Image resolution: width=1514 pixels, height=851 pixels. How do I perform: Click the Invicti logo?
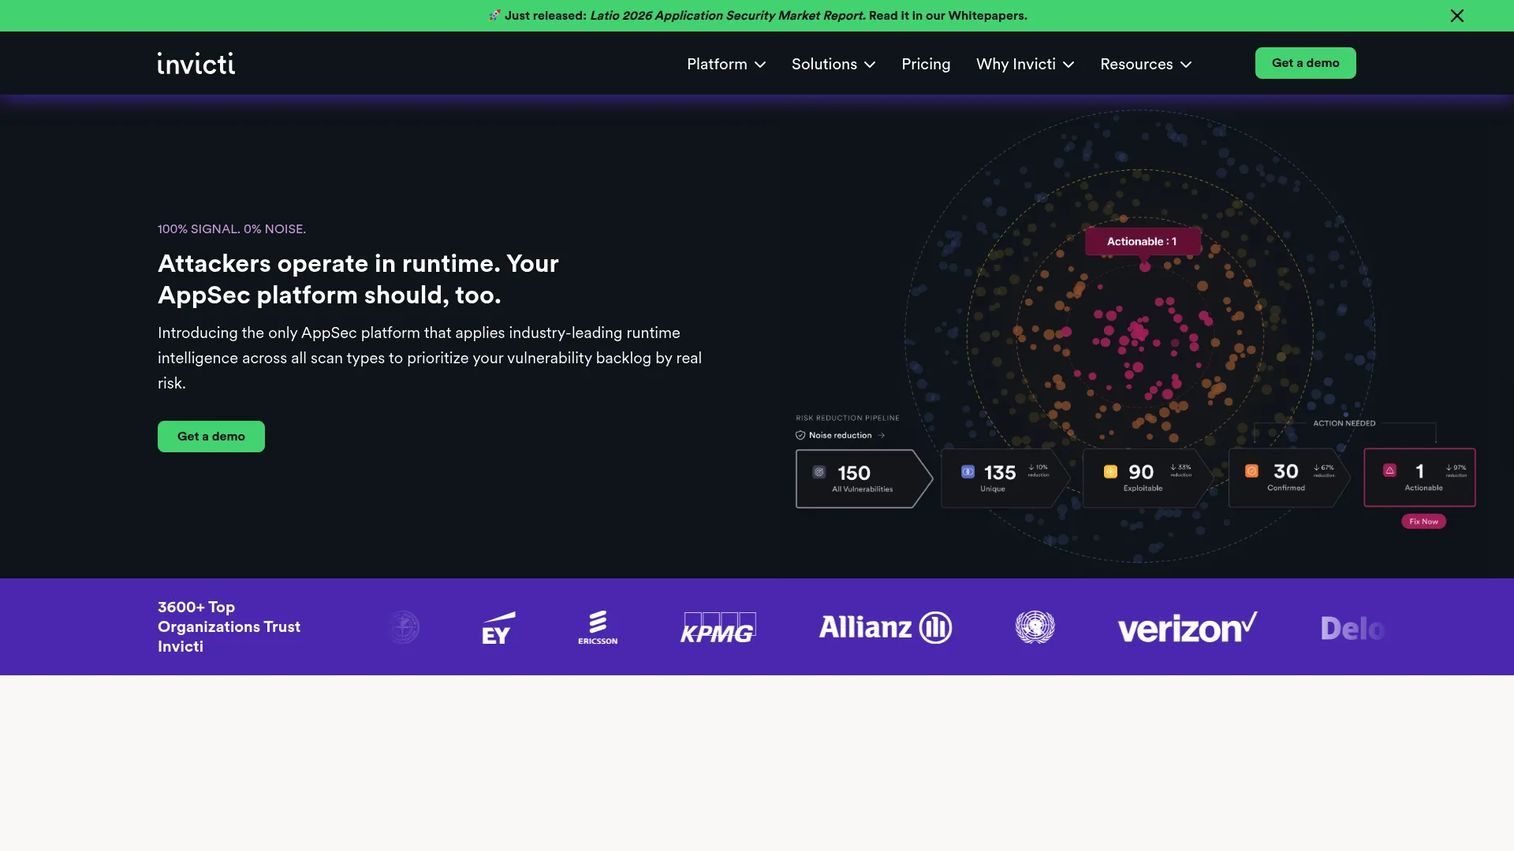(x=196, y=63)
